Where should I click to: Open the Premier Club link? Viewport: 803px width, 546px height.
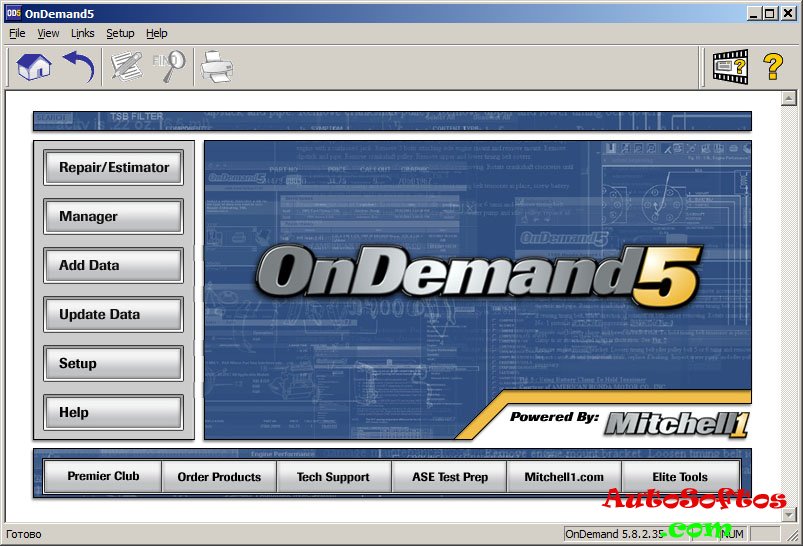tap(103, 476)
